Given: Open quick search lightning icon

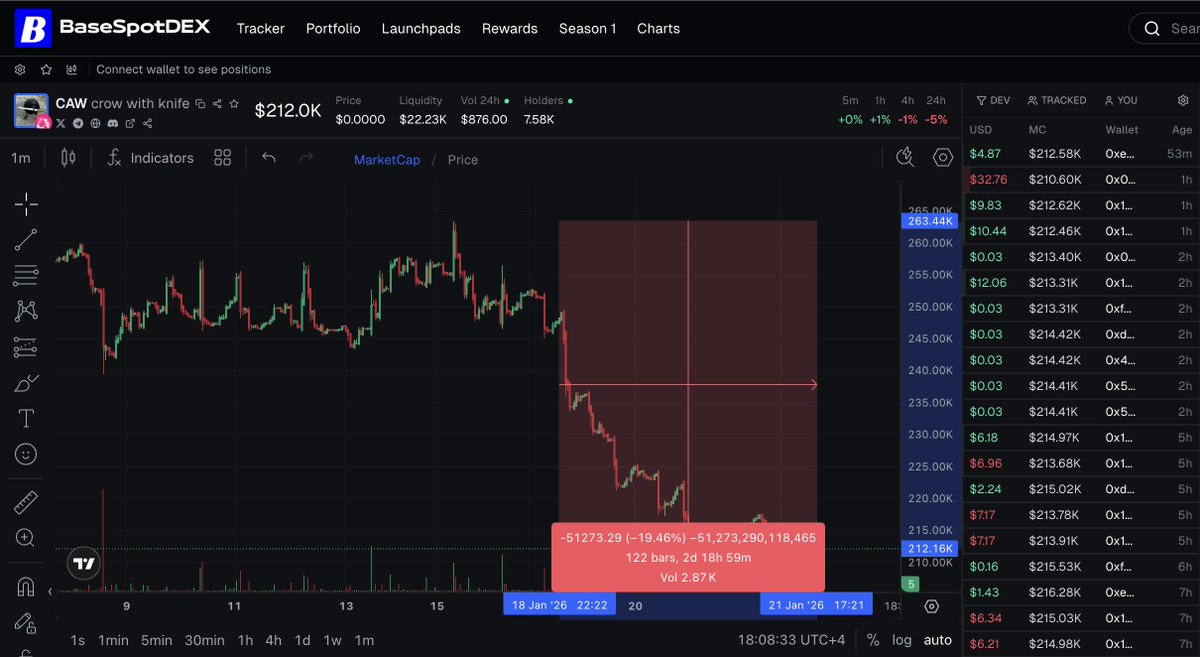Looking at the screenshot, I should tap(905, 157).
